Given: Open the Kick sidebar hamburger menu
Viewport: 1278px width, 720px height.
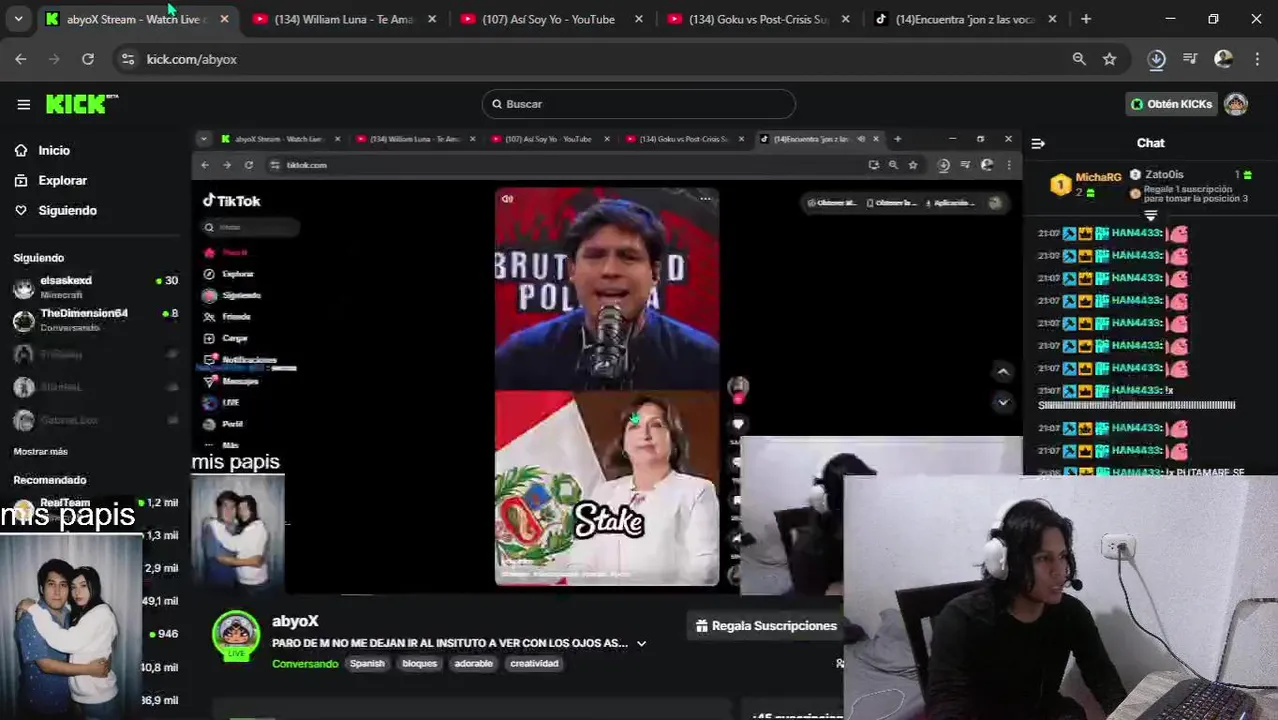Looking at the screenshot, I should pos(23,104).
